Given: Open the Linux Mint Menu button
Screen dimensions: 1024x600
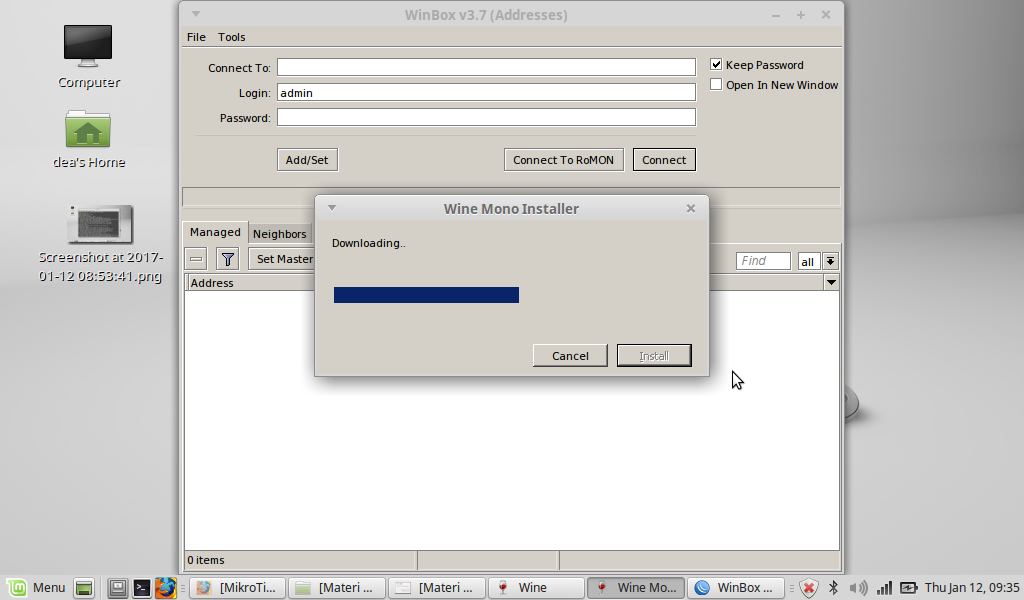Looking at the screenshot, I should (37, 588).
